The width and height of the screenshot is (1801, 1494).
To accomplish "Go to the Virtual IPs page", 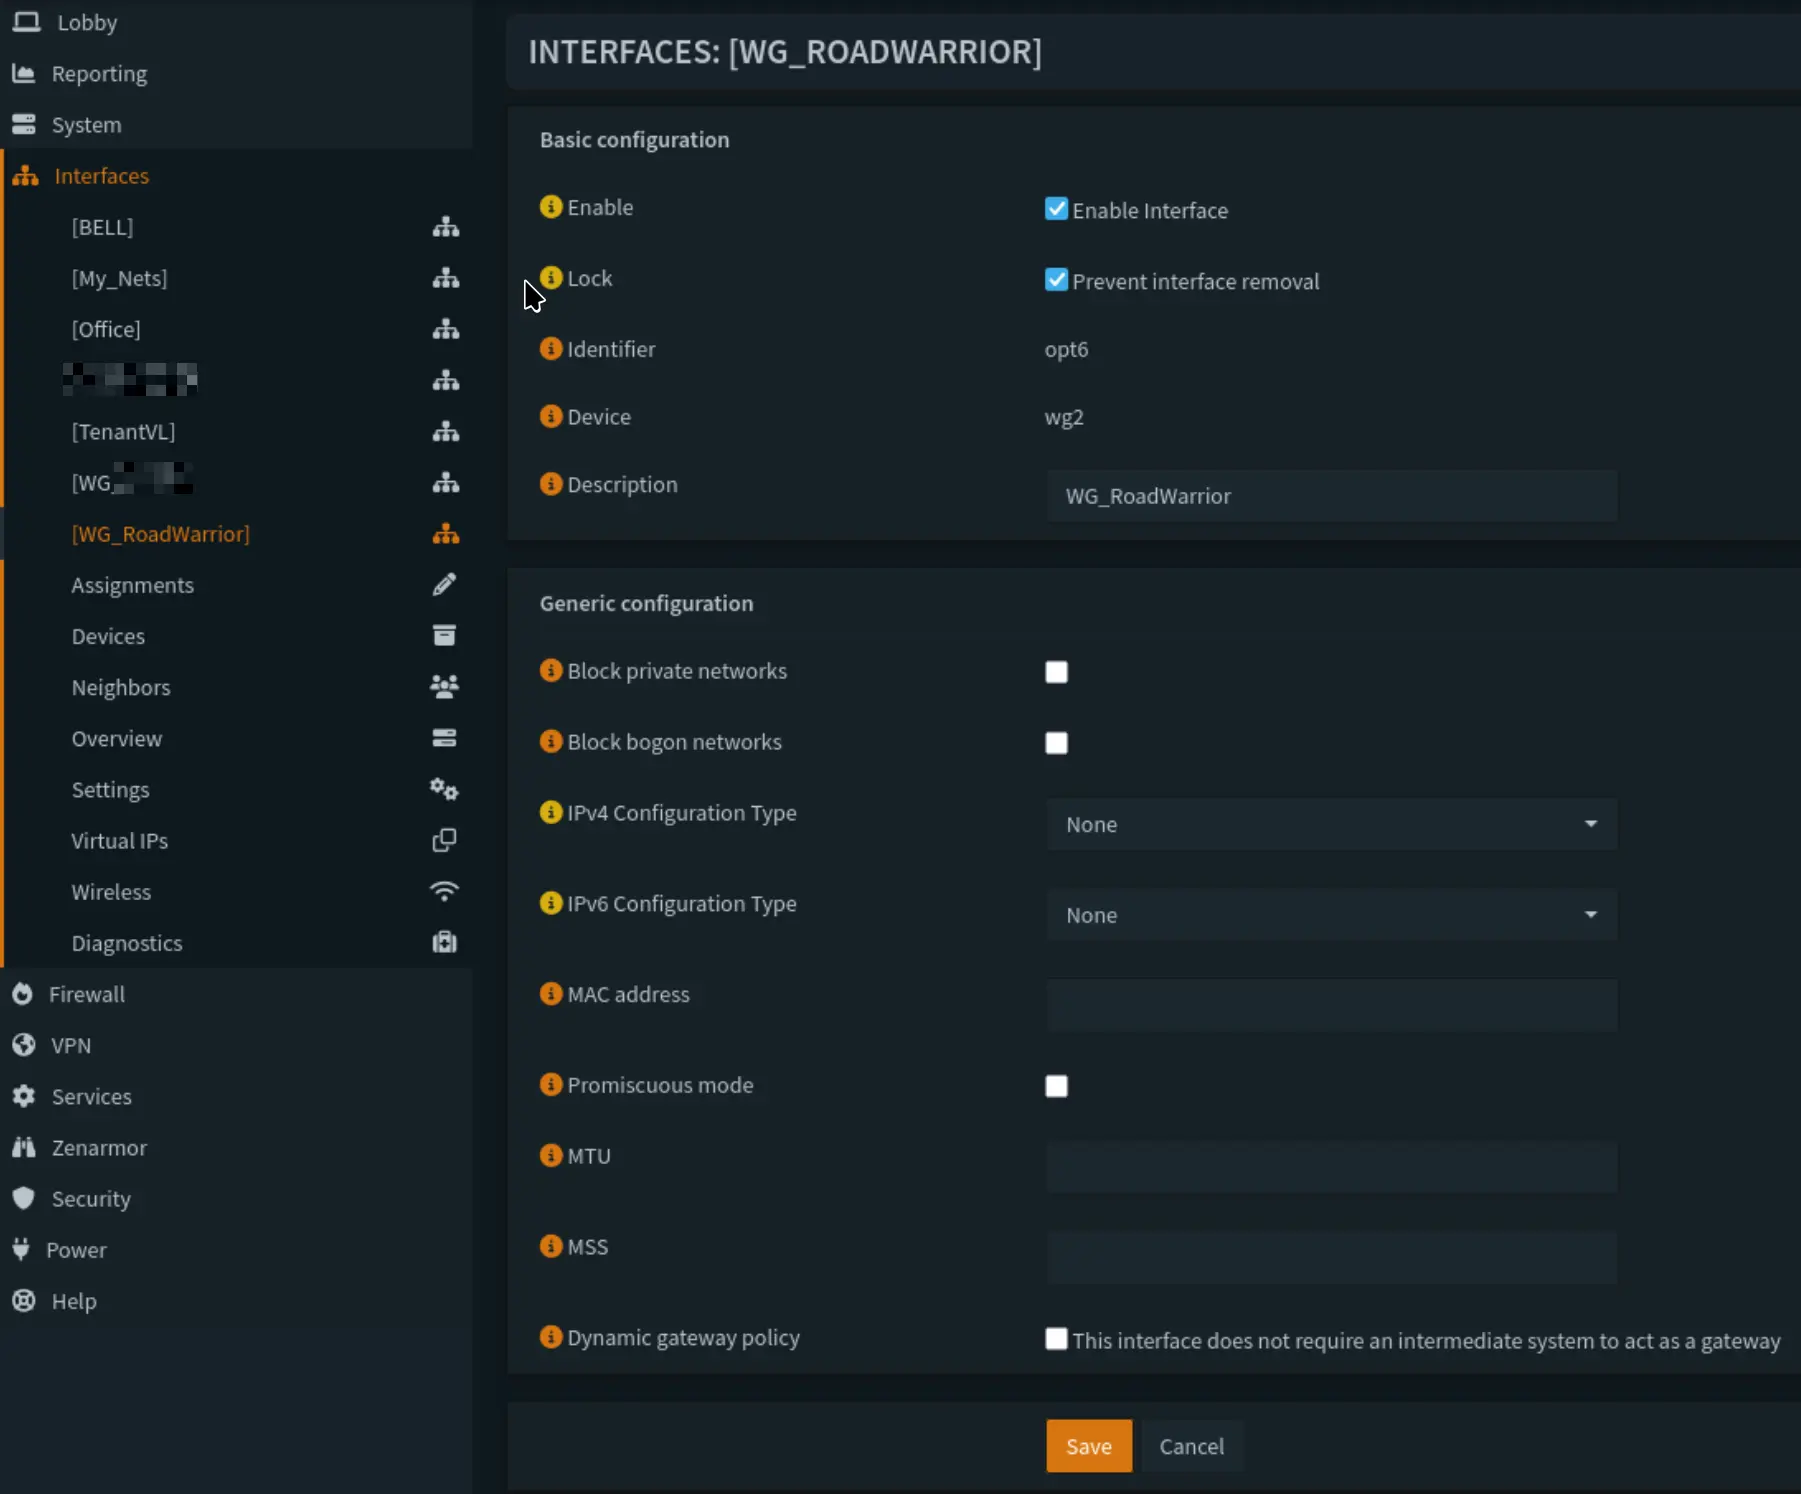I will [x=119, y=841].
